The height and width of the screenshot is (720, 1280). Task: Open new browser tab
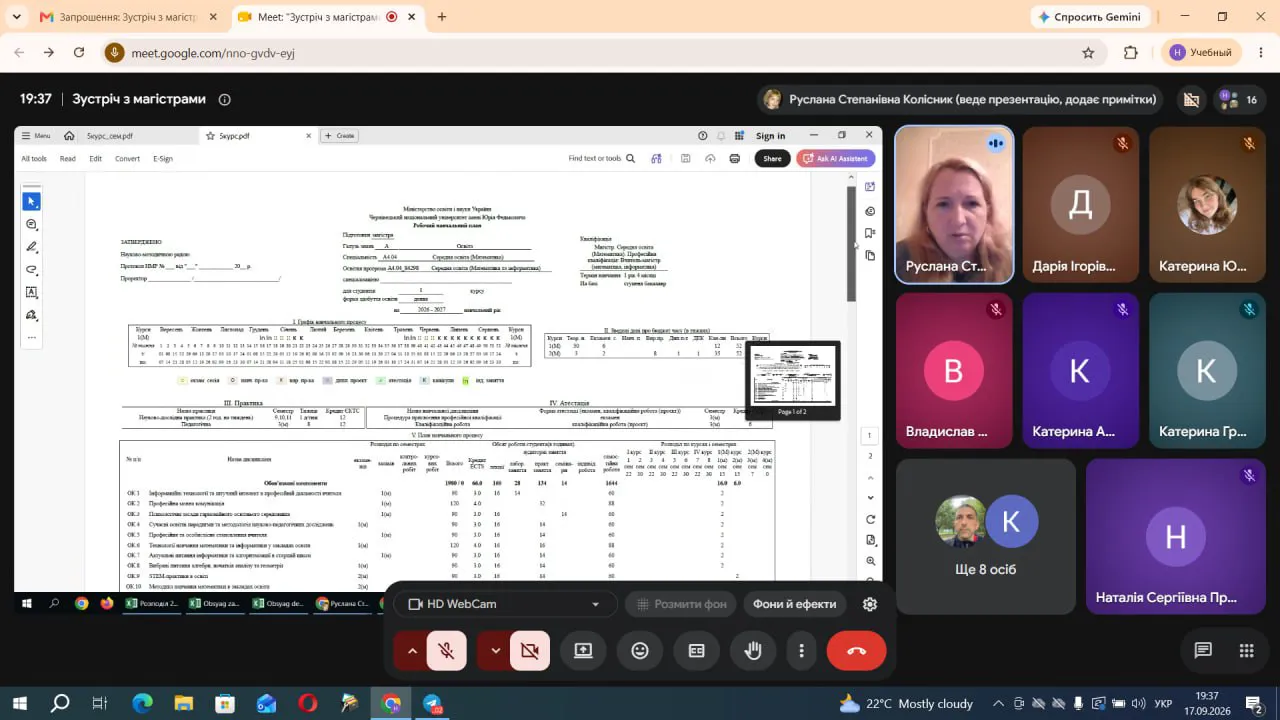442,17
